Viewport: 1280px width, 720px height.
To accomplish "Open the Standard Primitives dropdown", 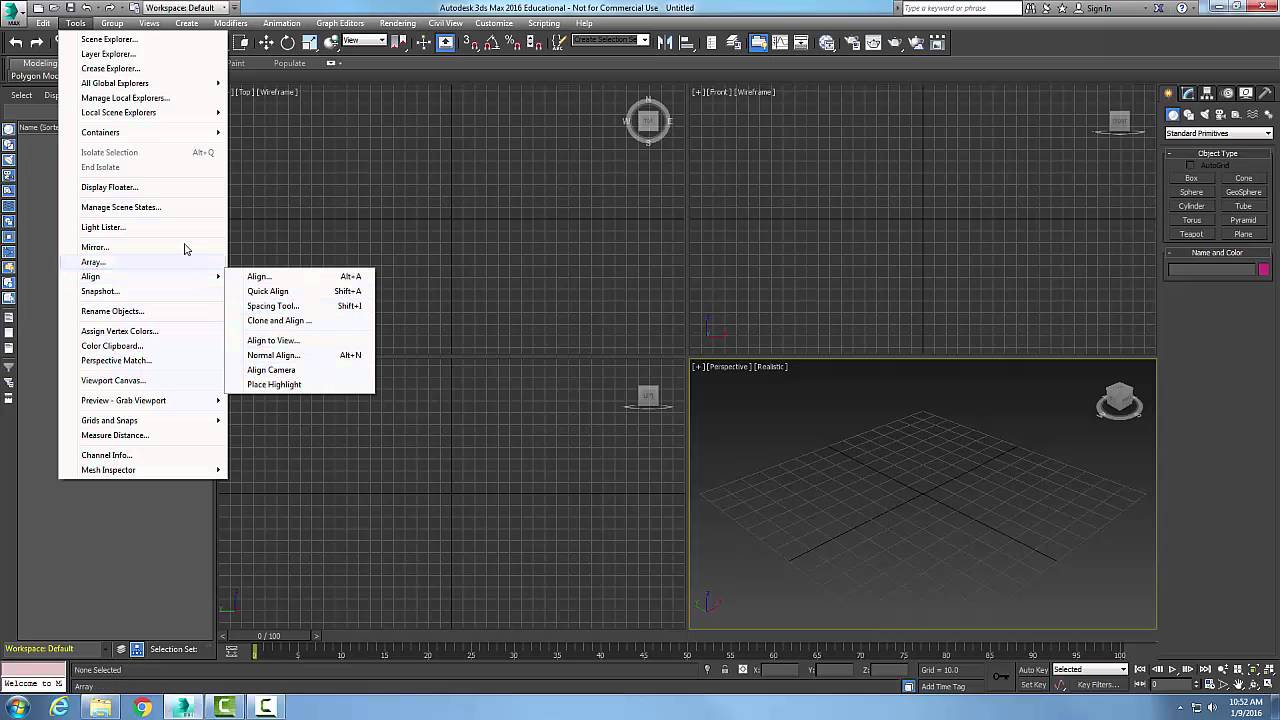I will (1219, 133).
